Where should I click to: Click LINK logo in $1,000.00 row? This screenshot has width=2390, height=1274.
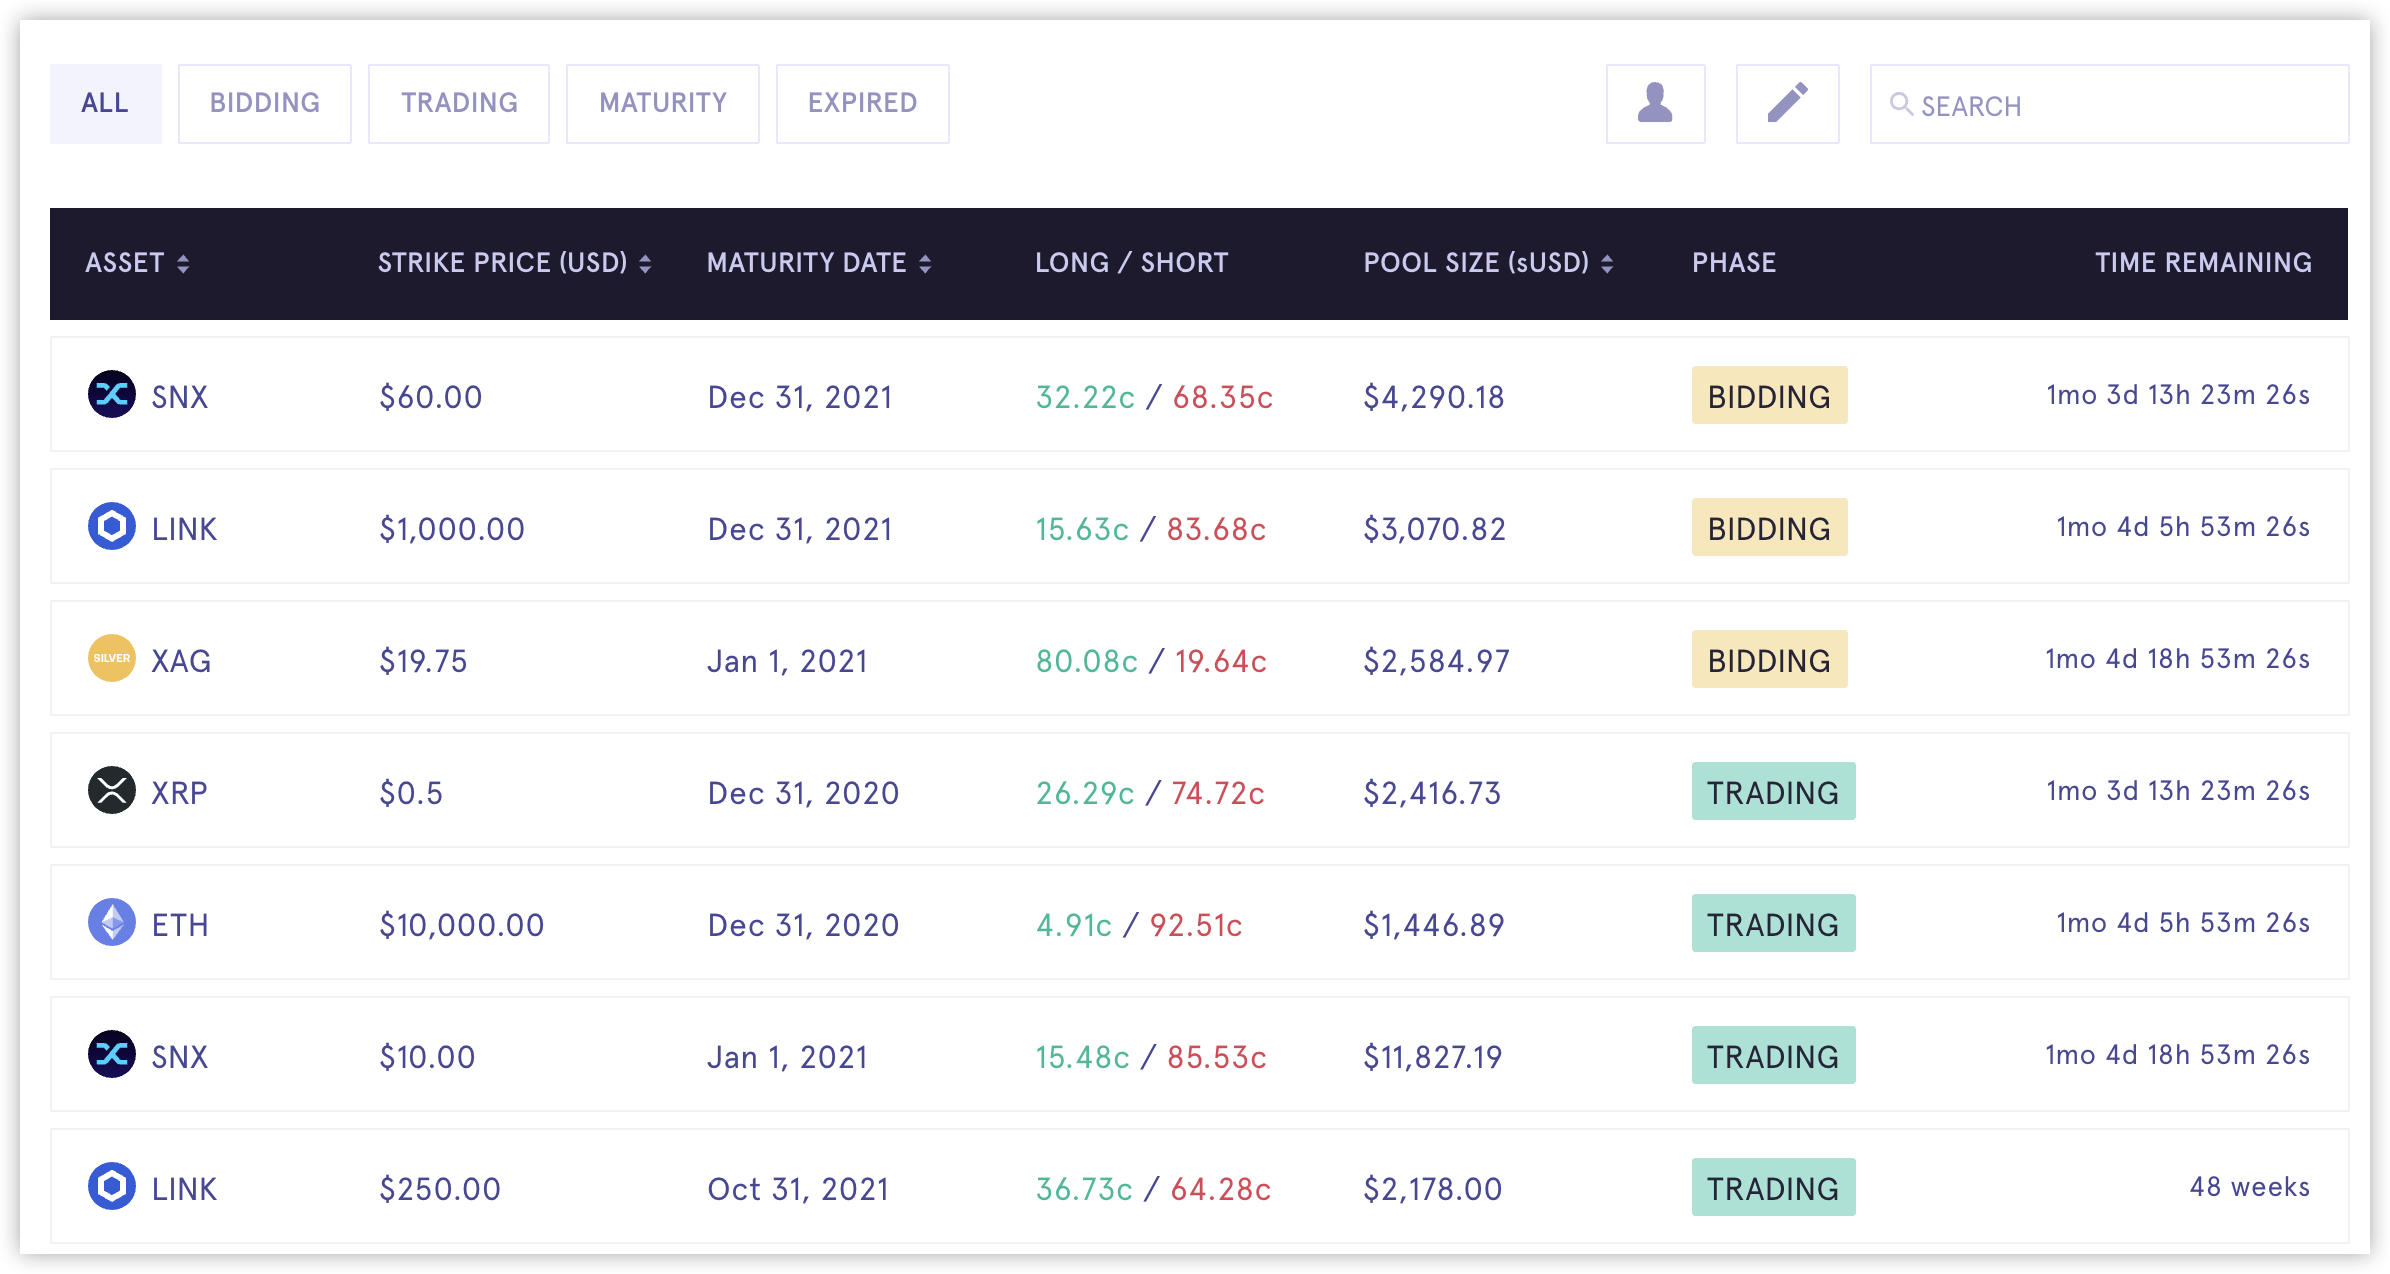[x=112, y=526]
